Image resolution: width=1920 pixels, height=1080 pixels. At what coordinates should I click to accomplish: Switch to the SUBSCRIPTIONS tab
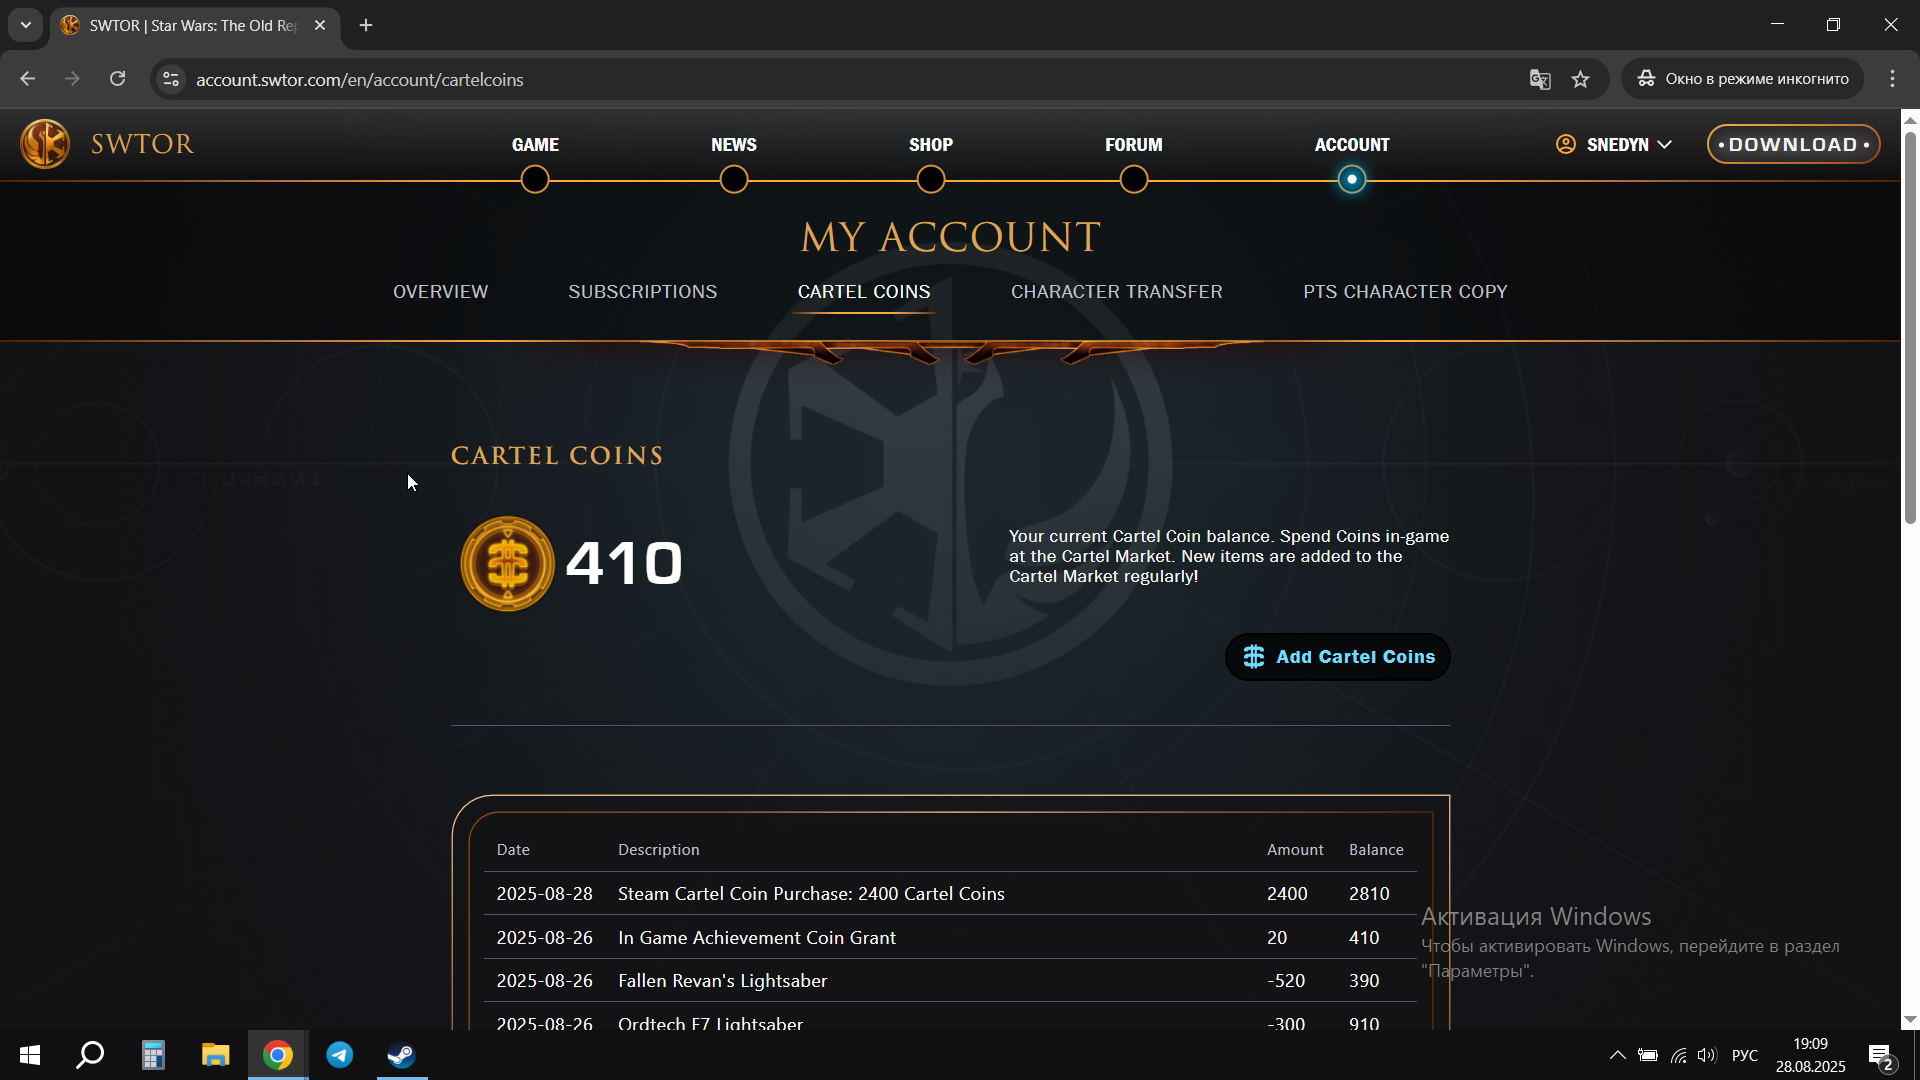[x=642, y=292]
